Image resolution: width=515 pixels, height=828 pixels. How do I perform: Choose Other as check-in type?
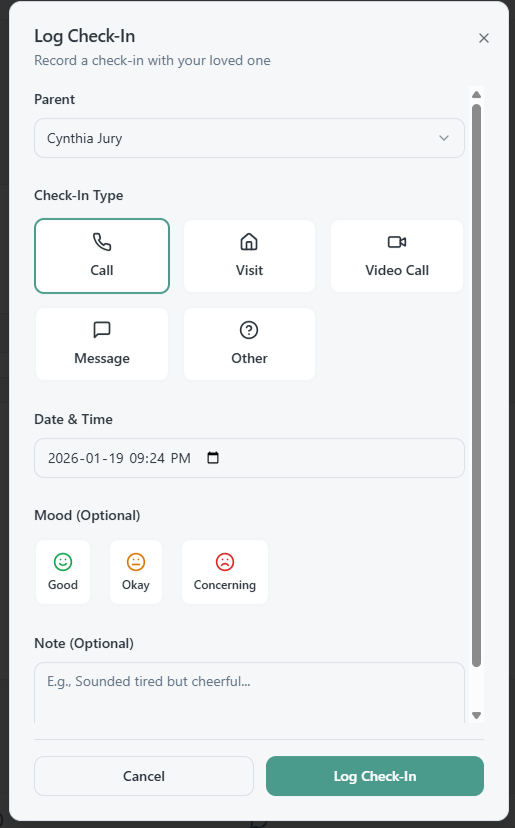(x=249, y=344)
